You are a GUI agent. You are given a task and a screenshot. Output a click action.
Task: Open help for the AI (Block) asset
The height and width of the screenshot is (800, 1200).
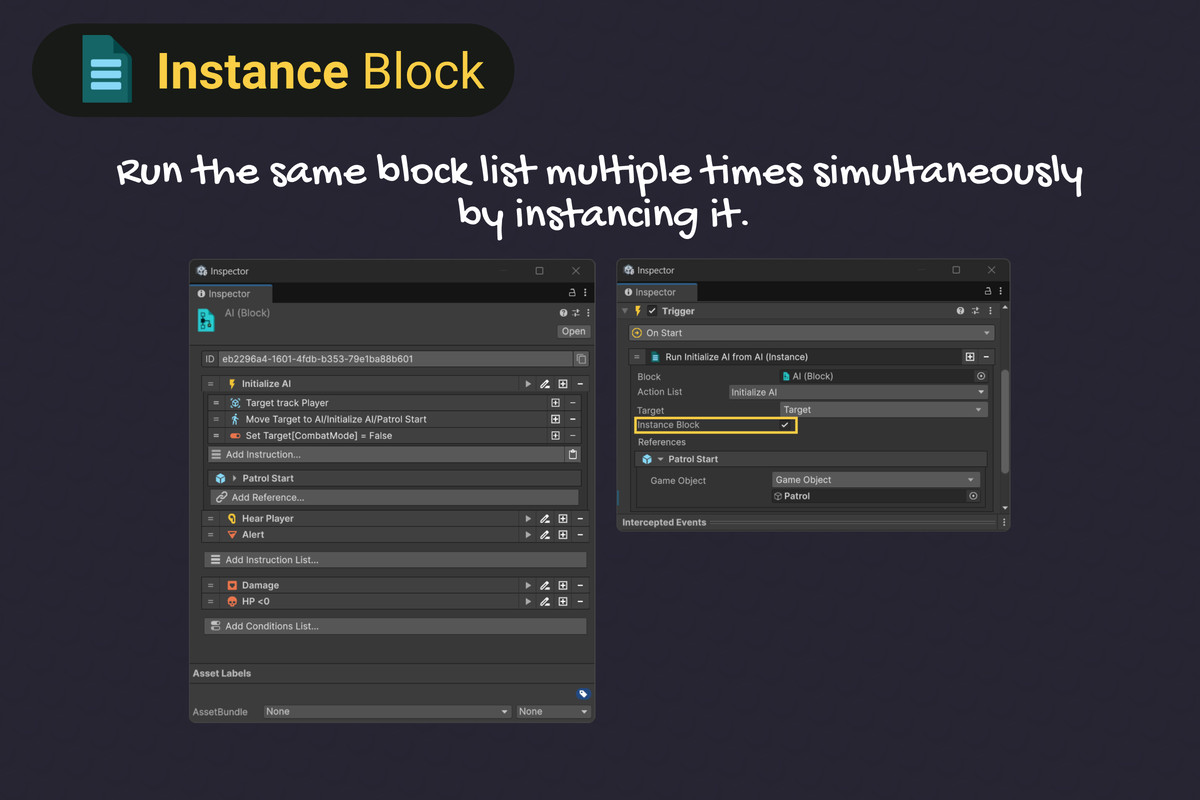[564, 313]
